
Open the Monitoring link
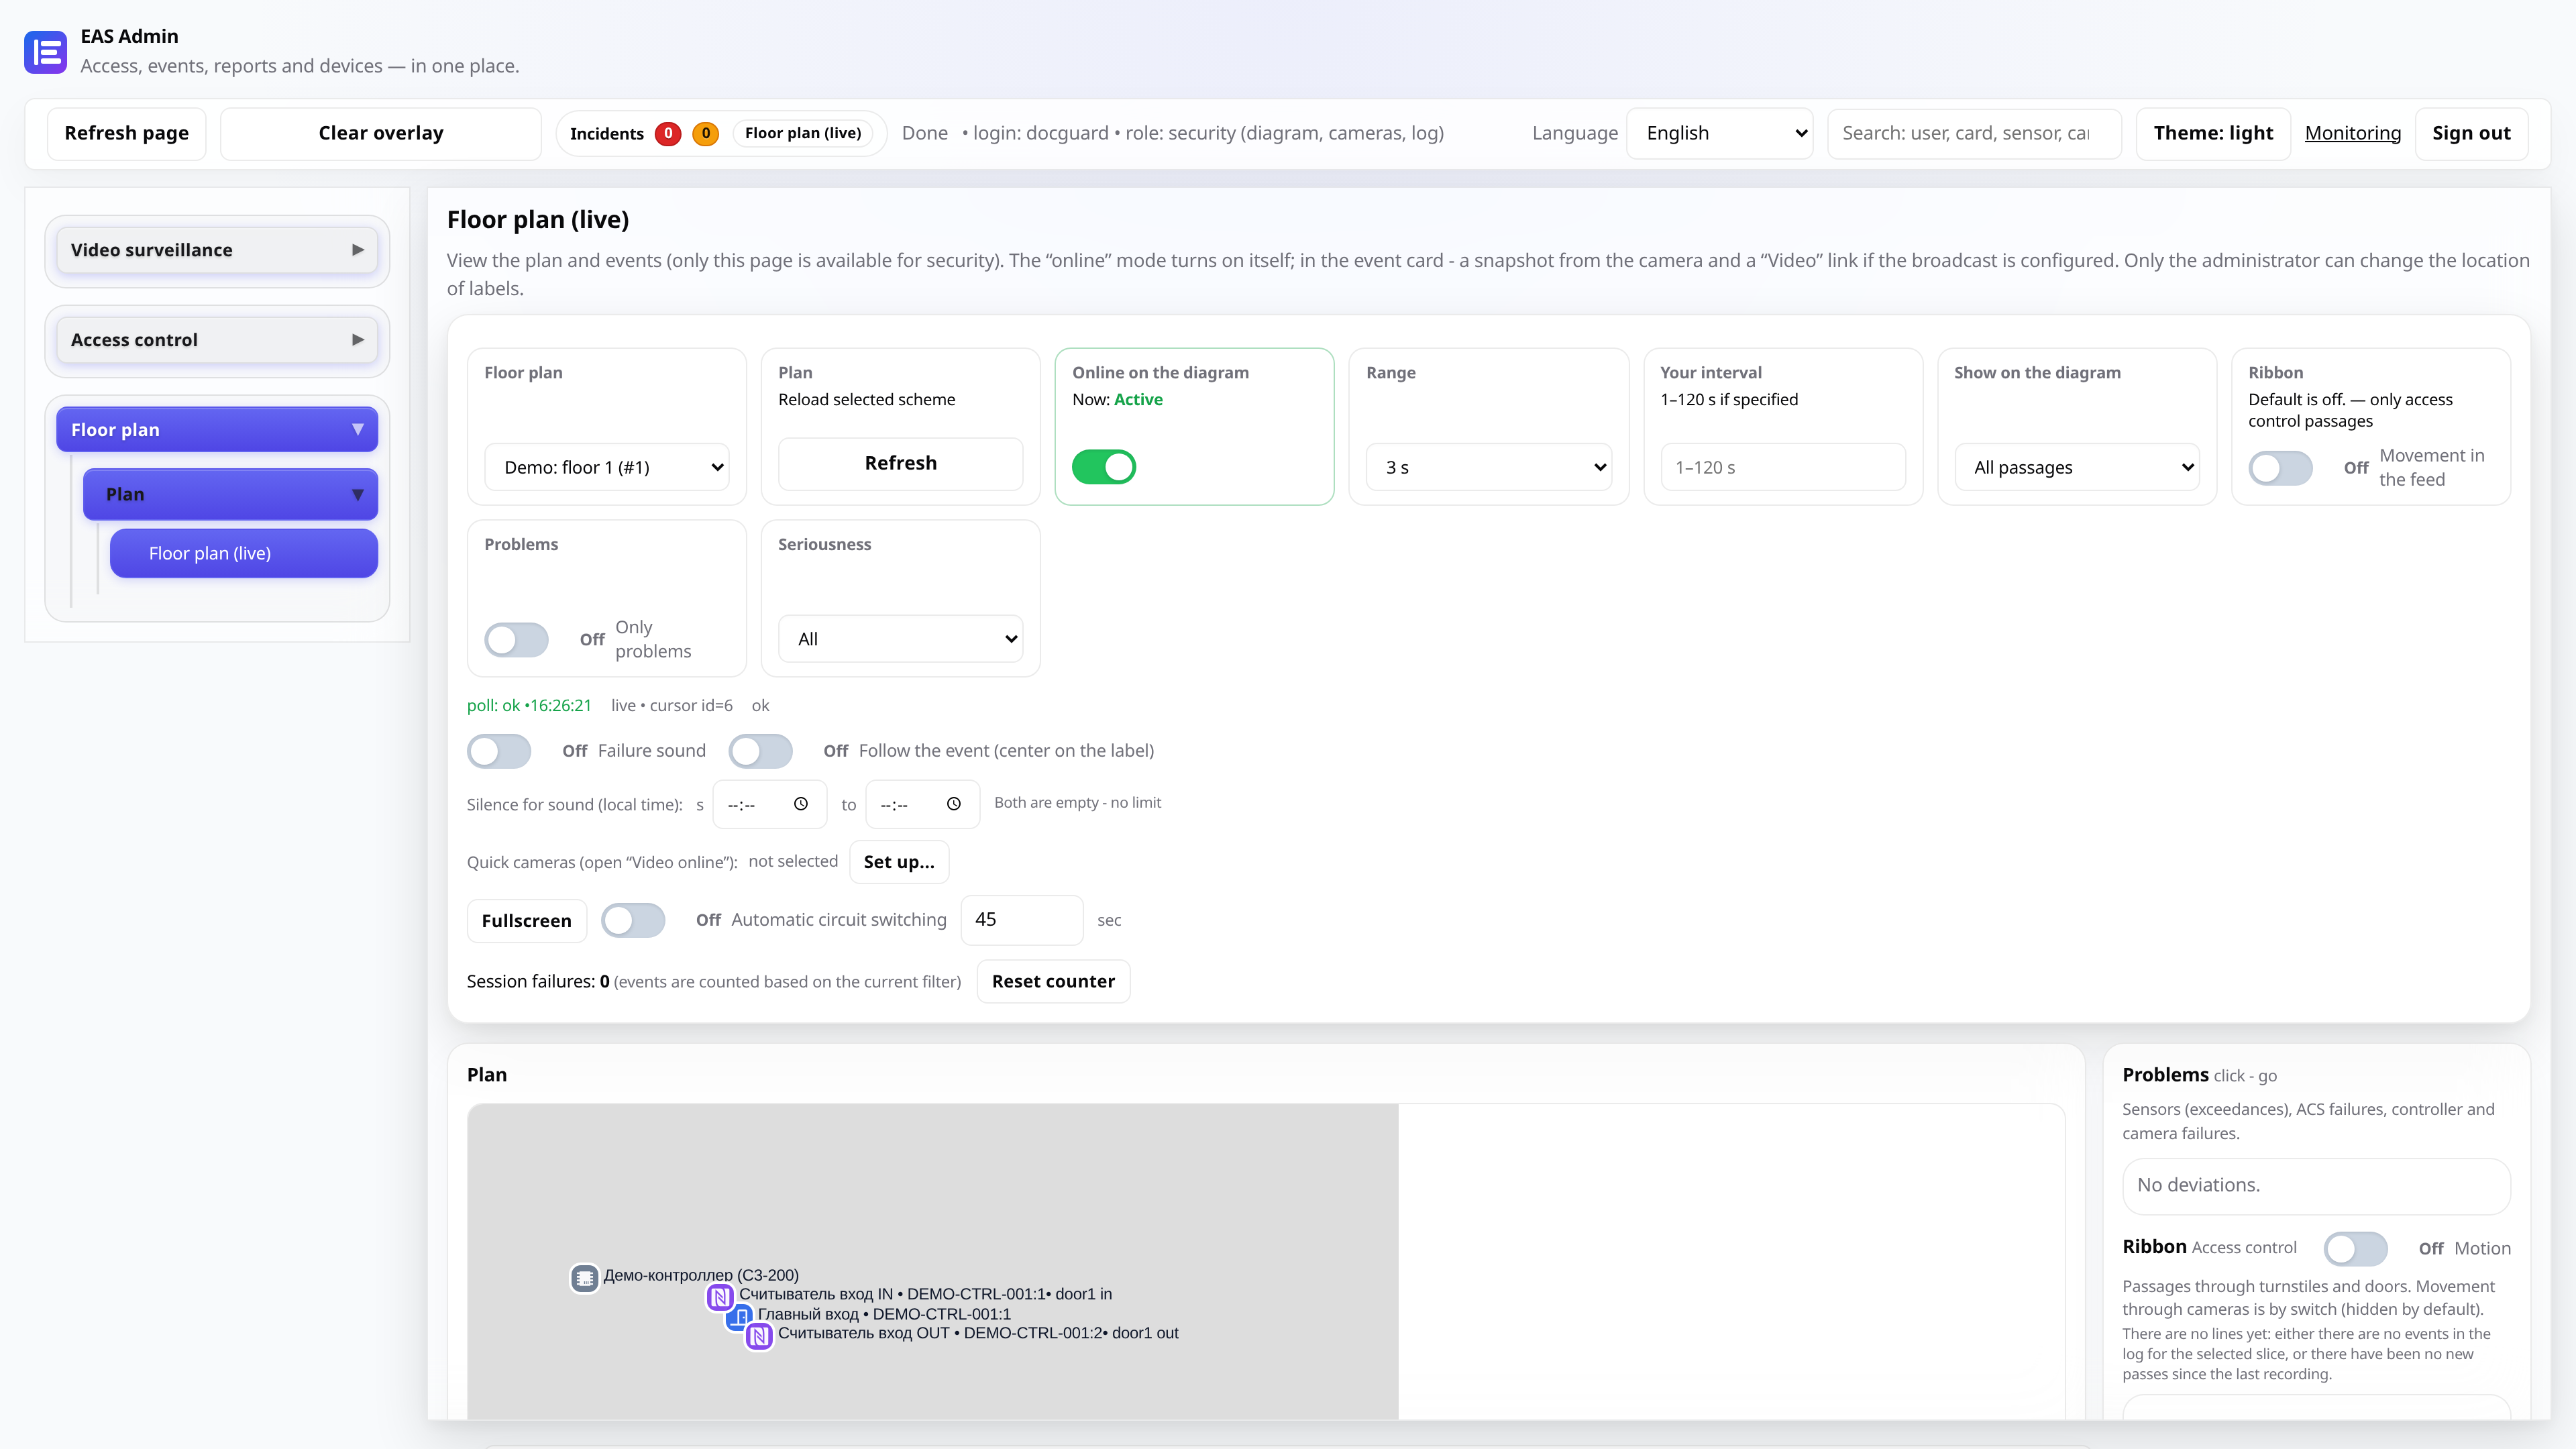(x=2353, y=133)
